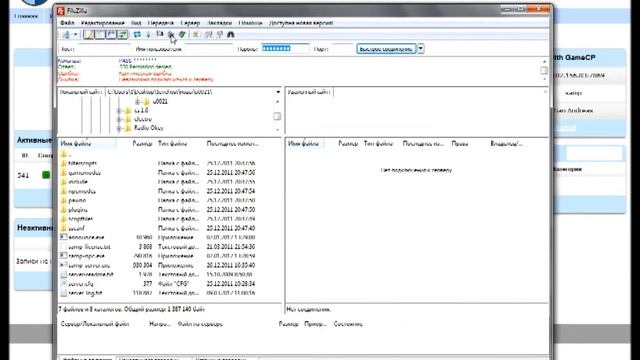
Task: Select the filterscripts folder row
Action: point(169,163)
